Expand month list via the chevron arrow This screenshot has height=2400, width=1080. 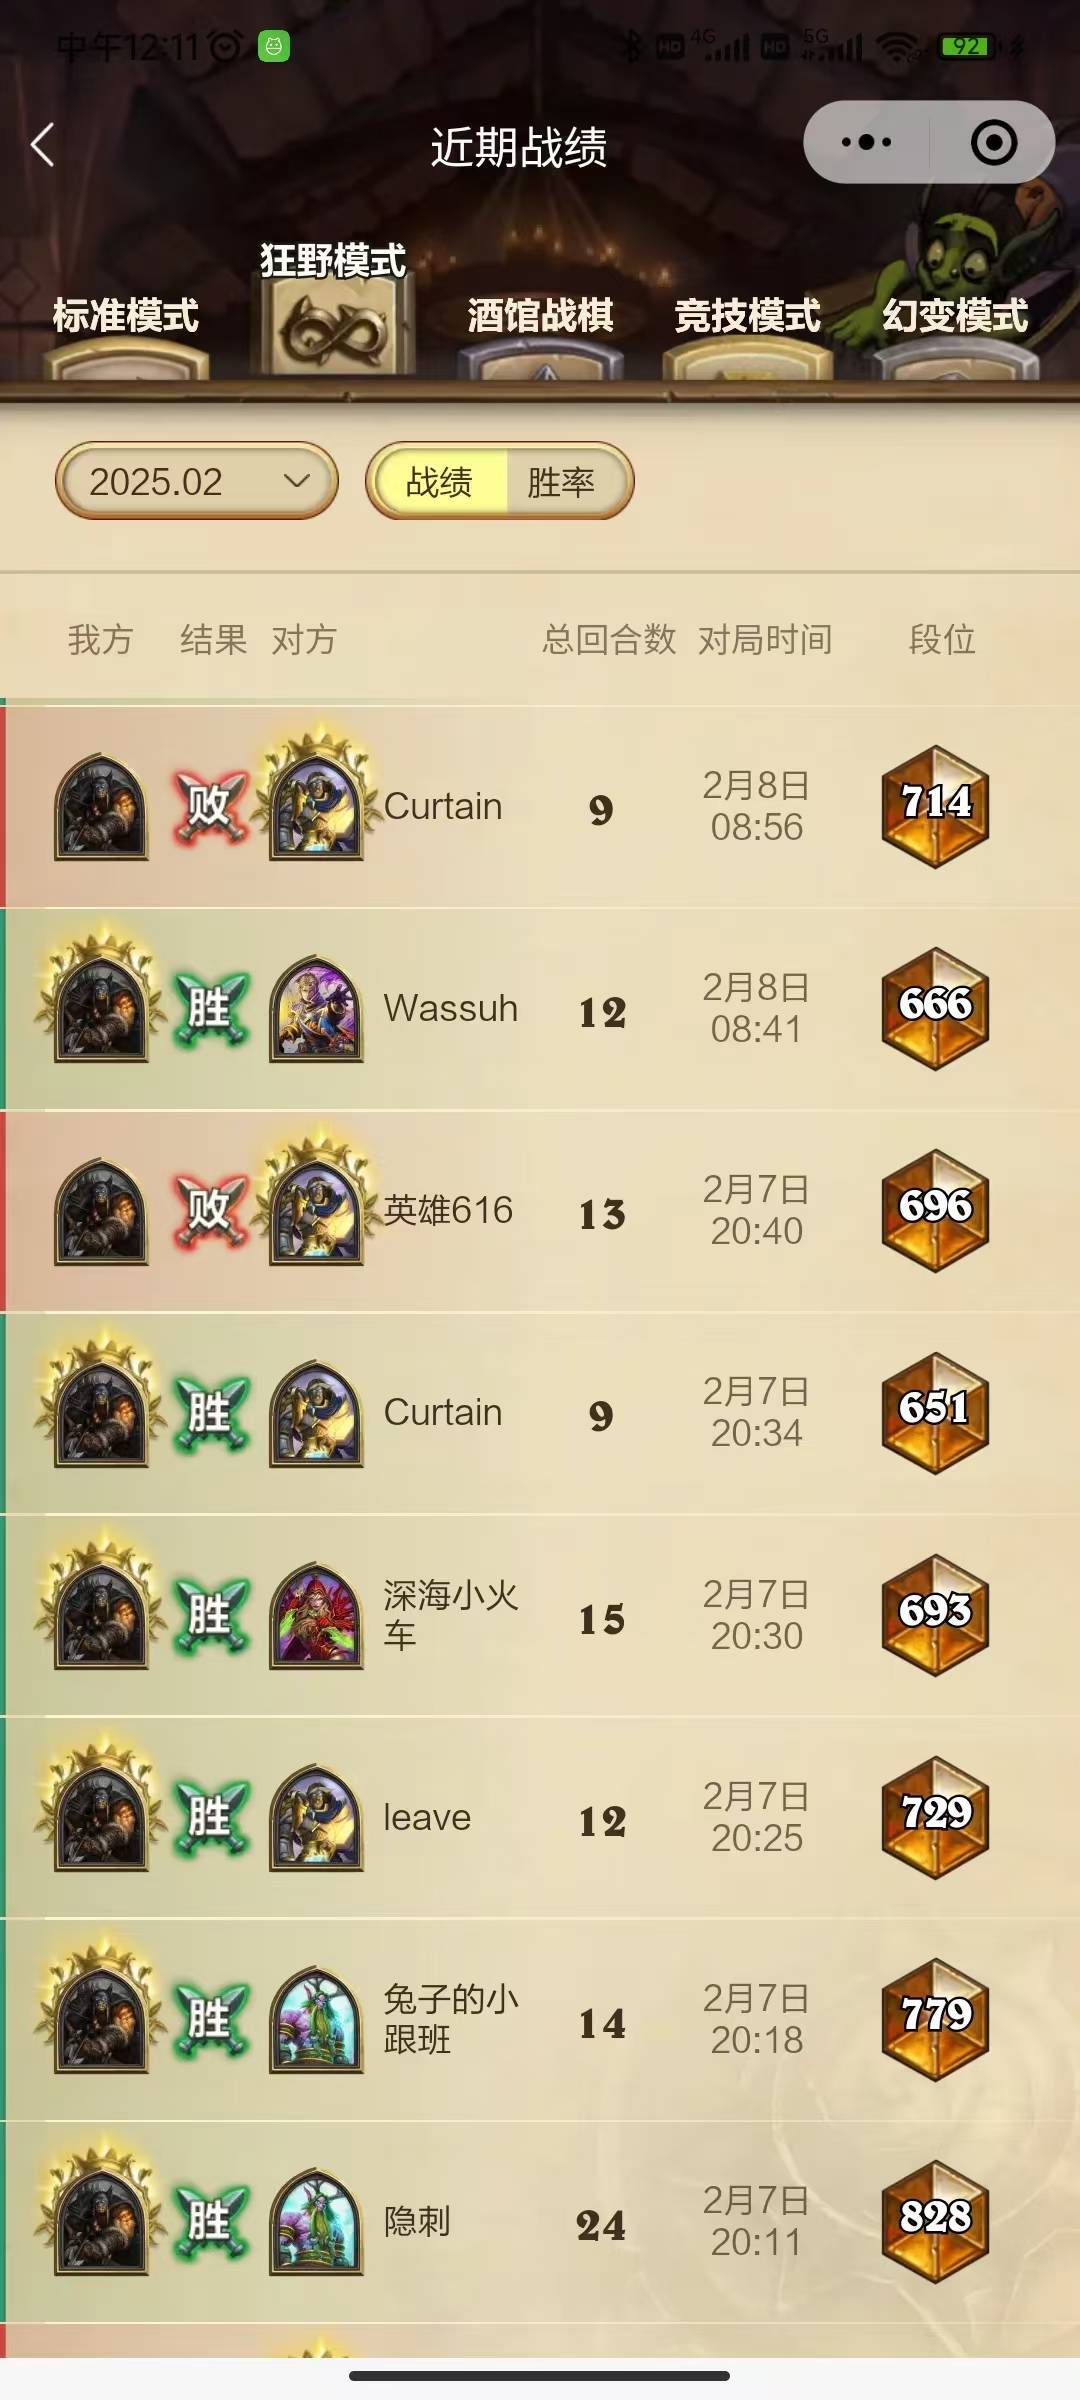pos(296,481)
